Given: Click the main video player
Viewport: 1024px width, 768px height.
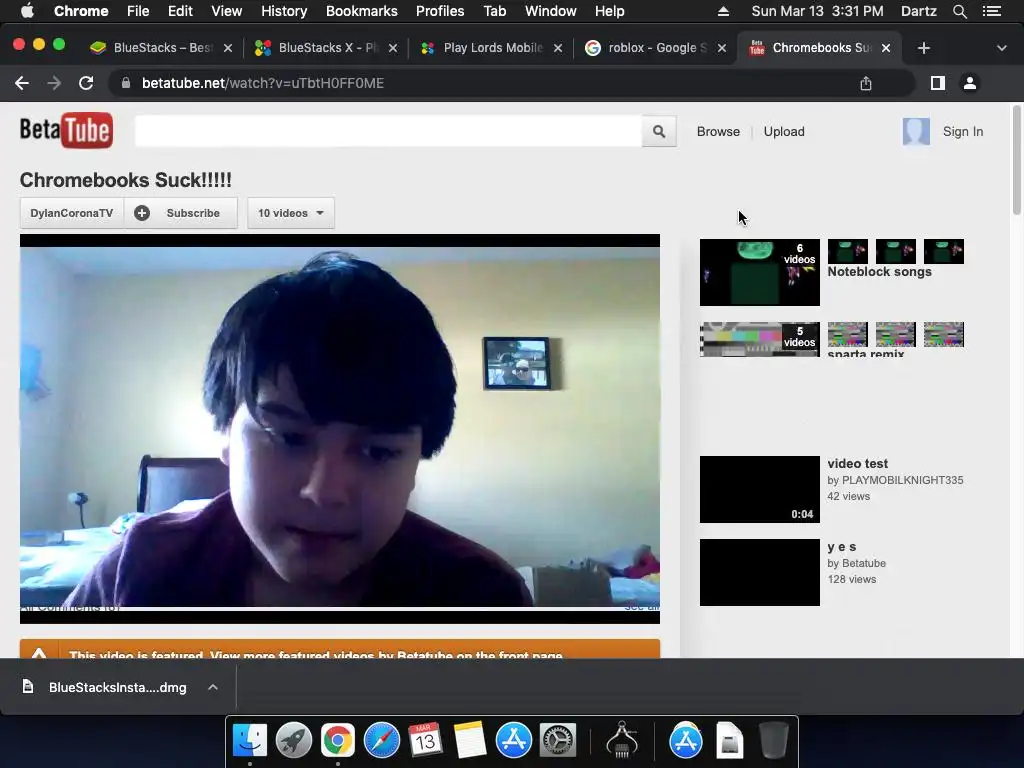Looking at the screenshot, I should [x=340, y=428].
